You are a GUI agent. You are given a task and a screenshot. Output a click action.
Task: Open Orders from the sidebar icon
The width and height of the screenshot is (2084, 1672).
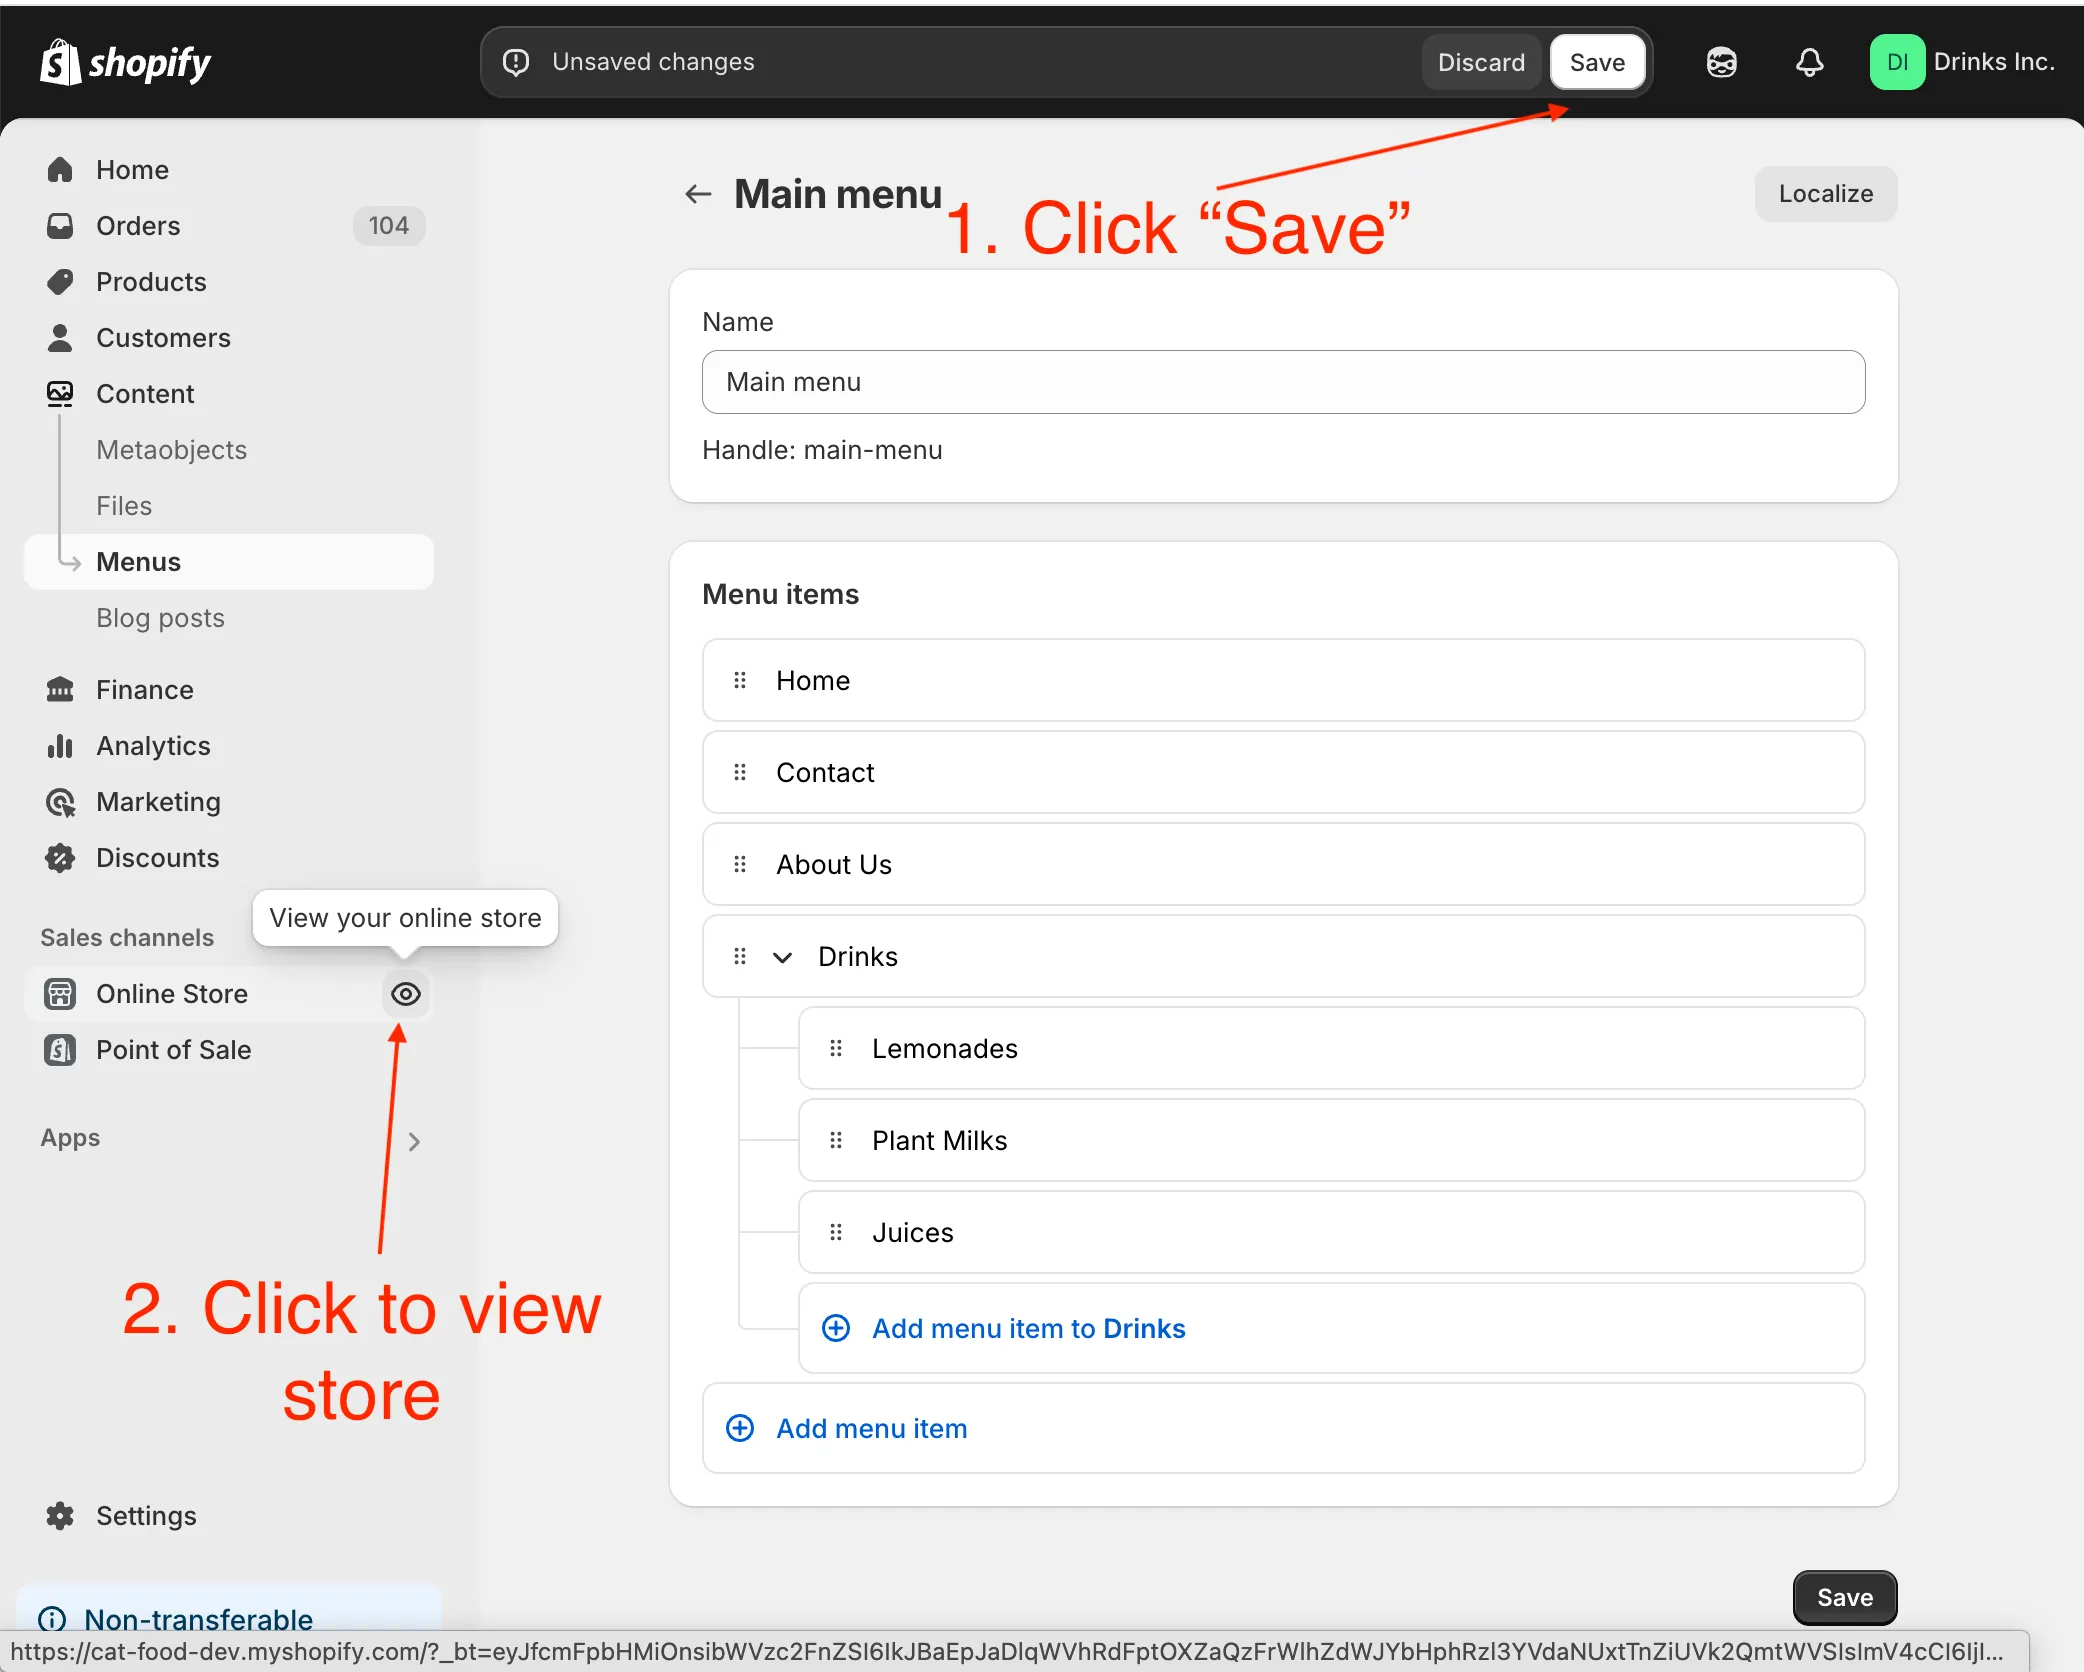(x=60, y=225)
